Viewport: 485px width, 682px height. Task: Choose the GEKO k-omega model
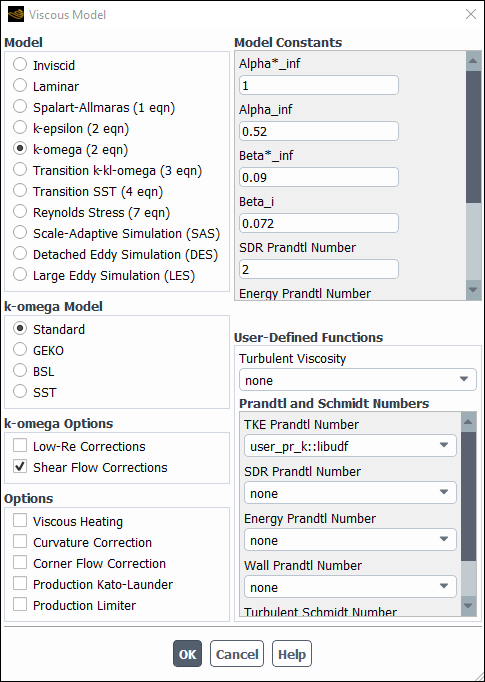click(x=20, y=349)
